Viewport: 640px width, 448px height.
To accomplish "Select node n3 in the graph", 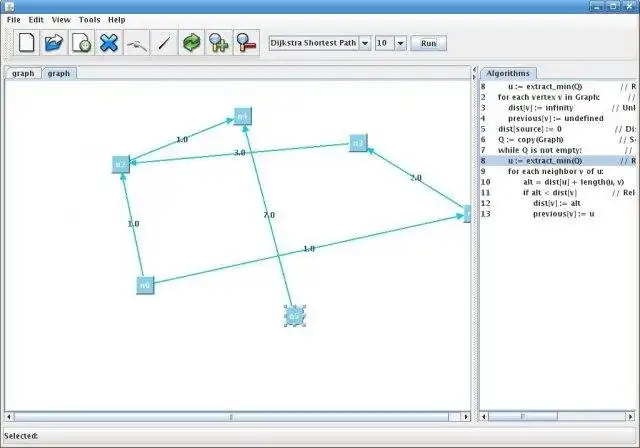I will (358, 143).
